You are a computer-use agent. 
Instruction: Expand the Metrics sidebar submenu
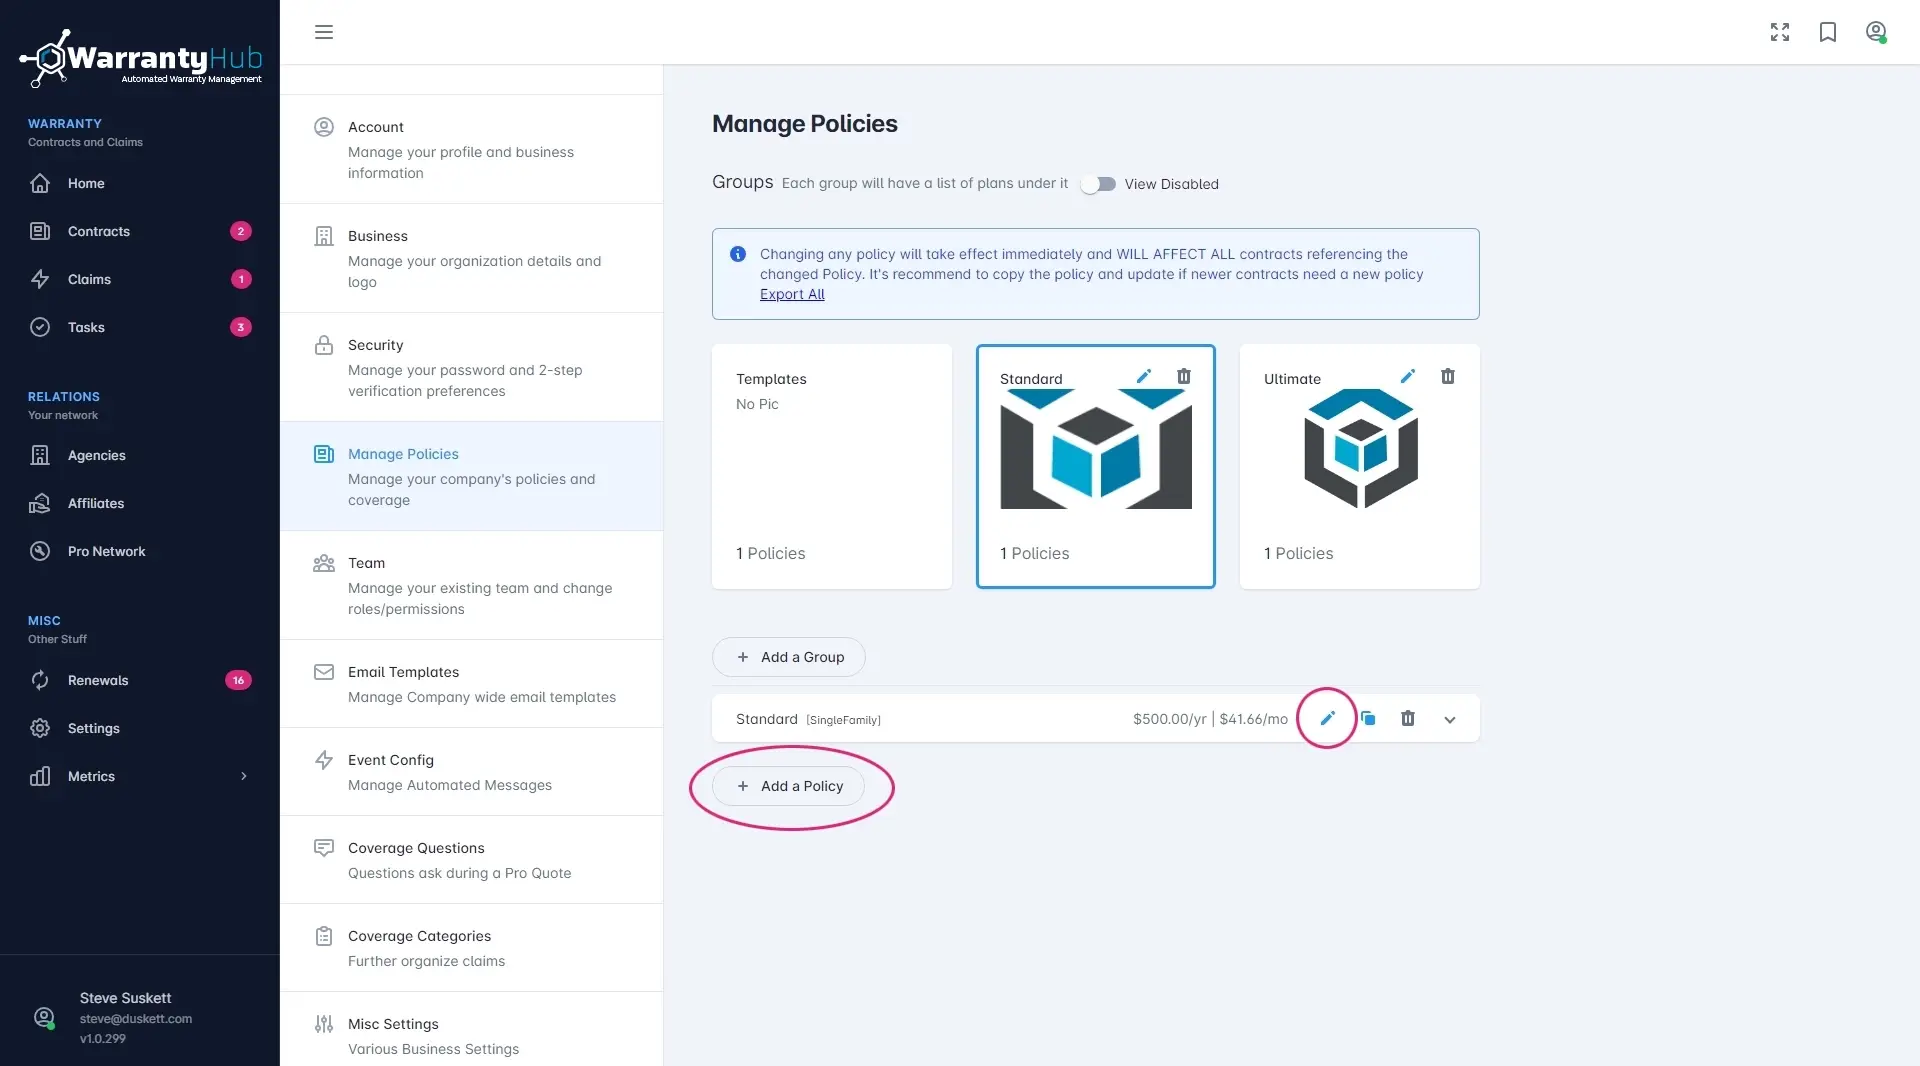(x=243, y=776)
